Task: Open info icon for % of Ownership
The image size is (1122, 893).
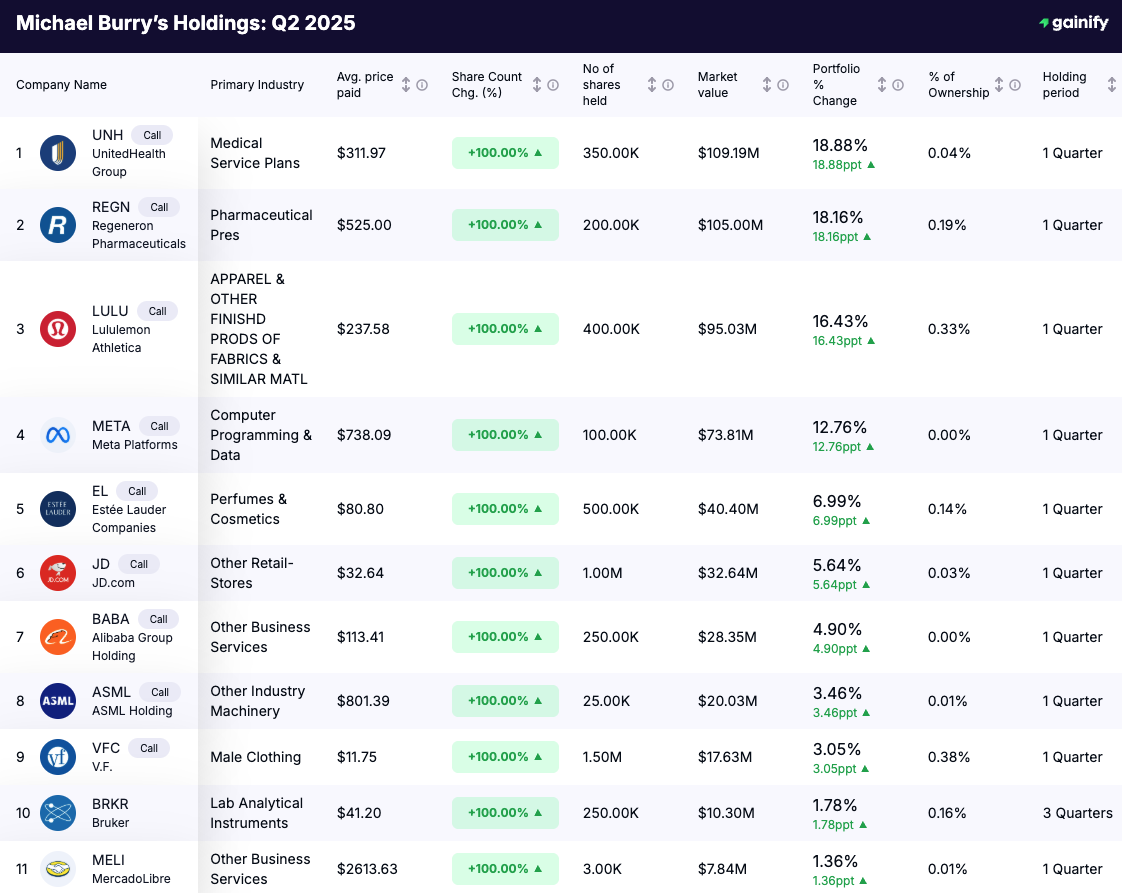Action: 1015,85
